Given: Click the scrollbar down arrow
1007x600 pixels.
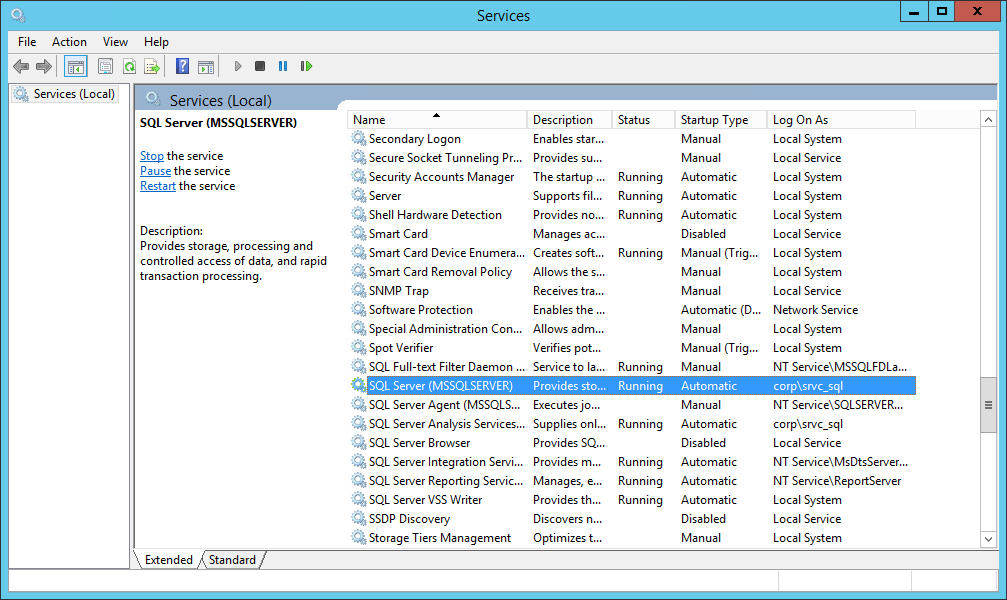Looking at the screenshot, I should tap(988, 539).
